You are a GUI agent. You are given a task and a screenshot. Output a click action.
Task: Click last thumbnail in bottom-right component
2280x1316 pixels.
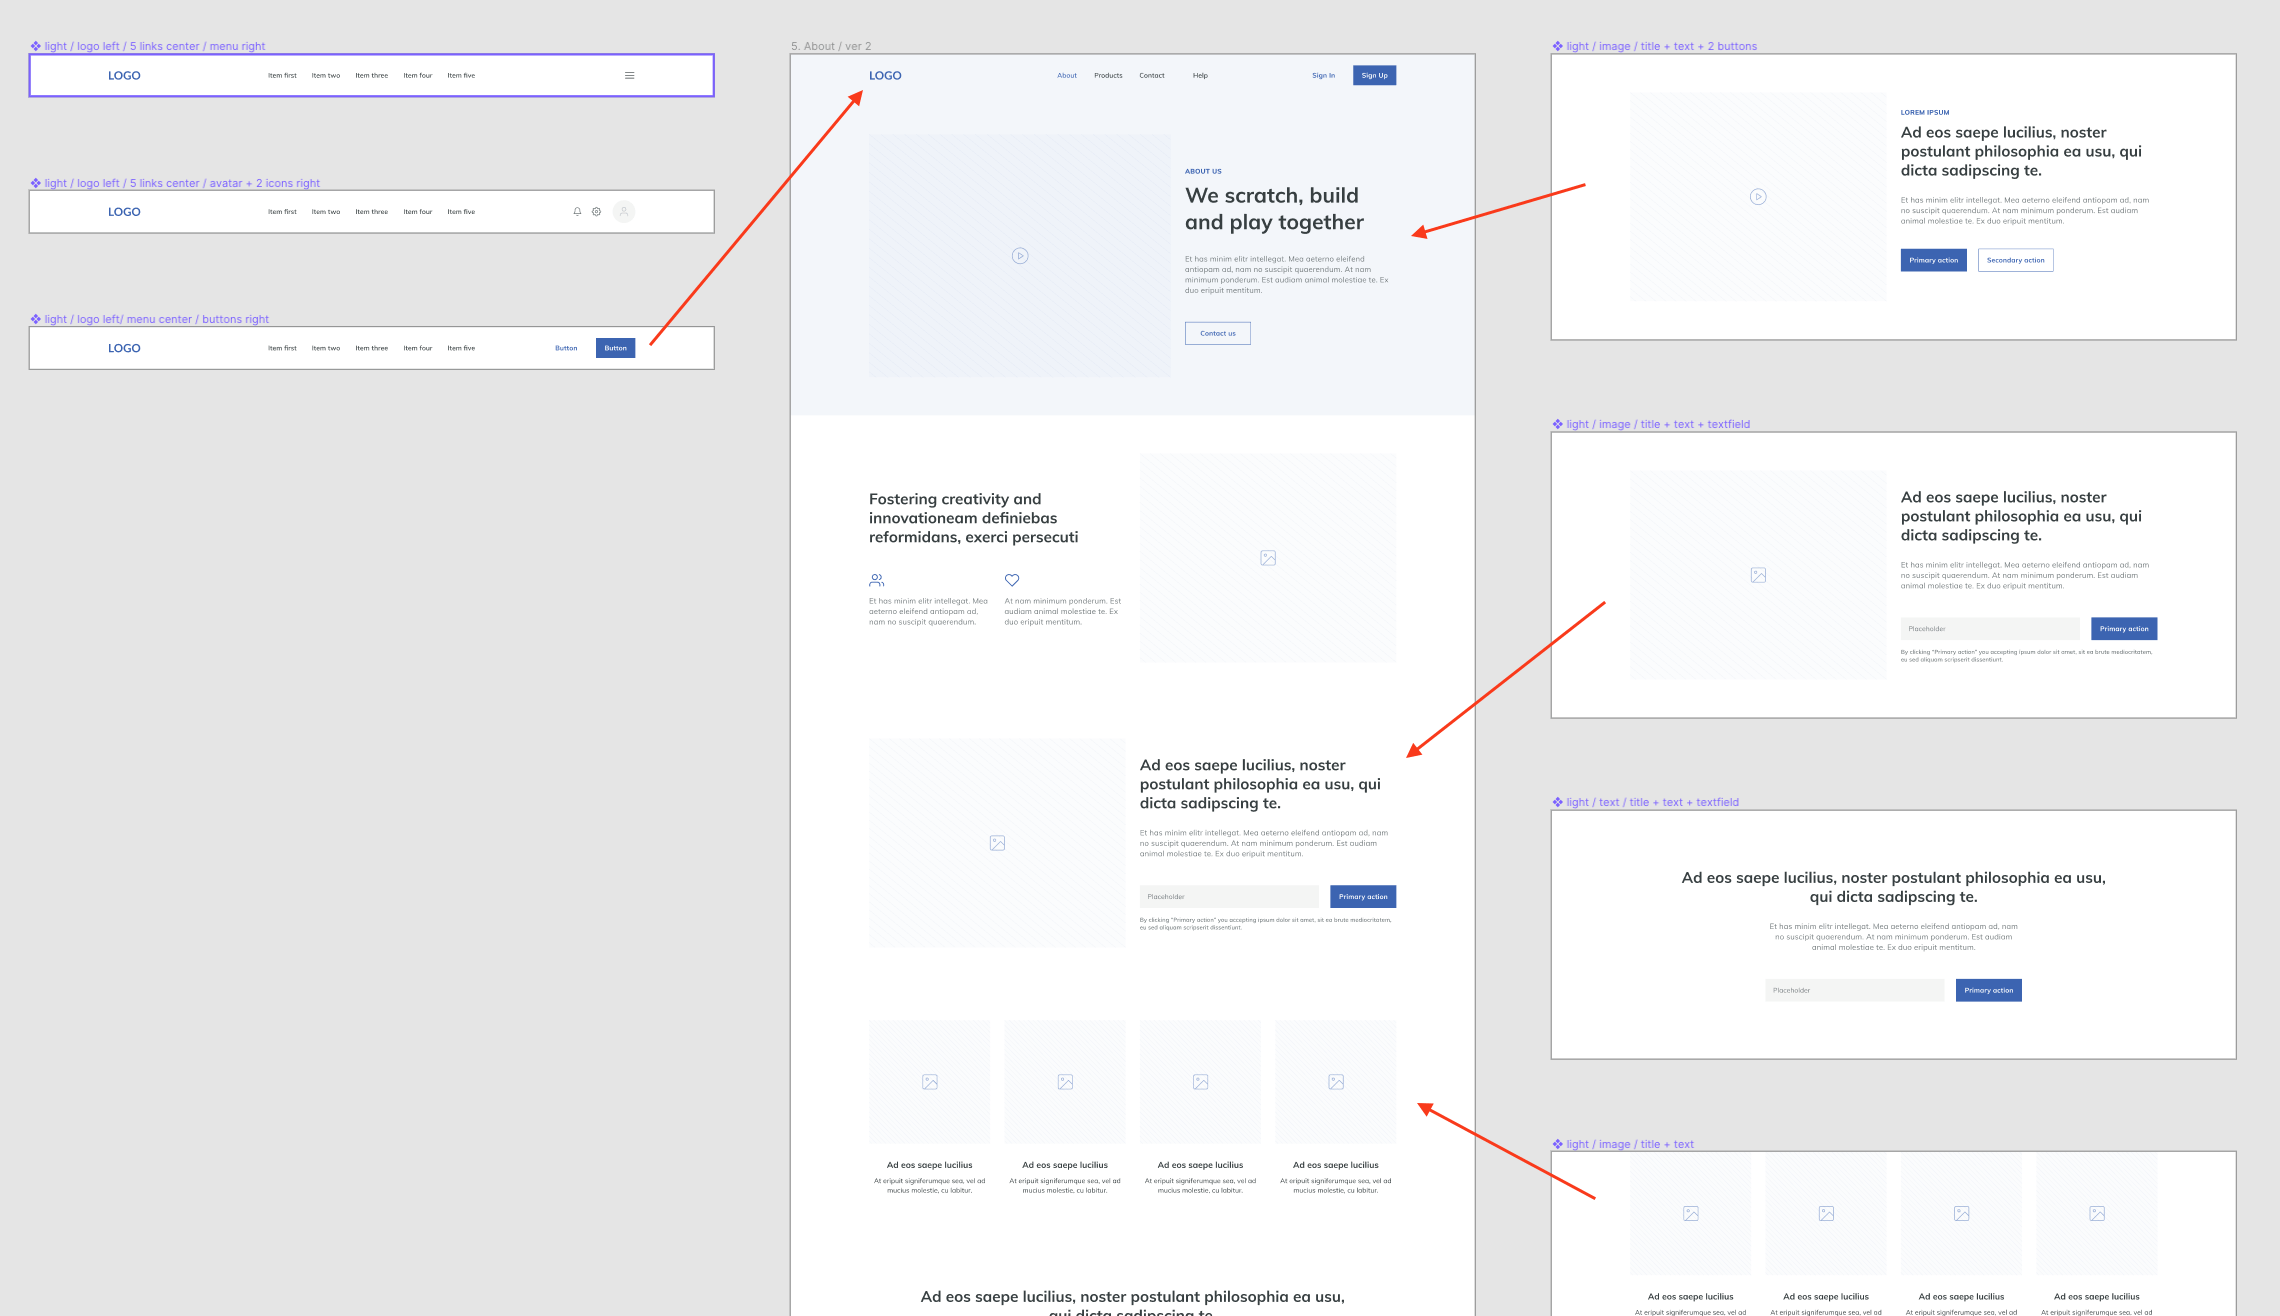click(2097, 1213)
